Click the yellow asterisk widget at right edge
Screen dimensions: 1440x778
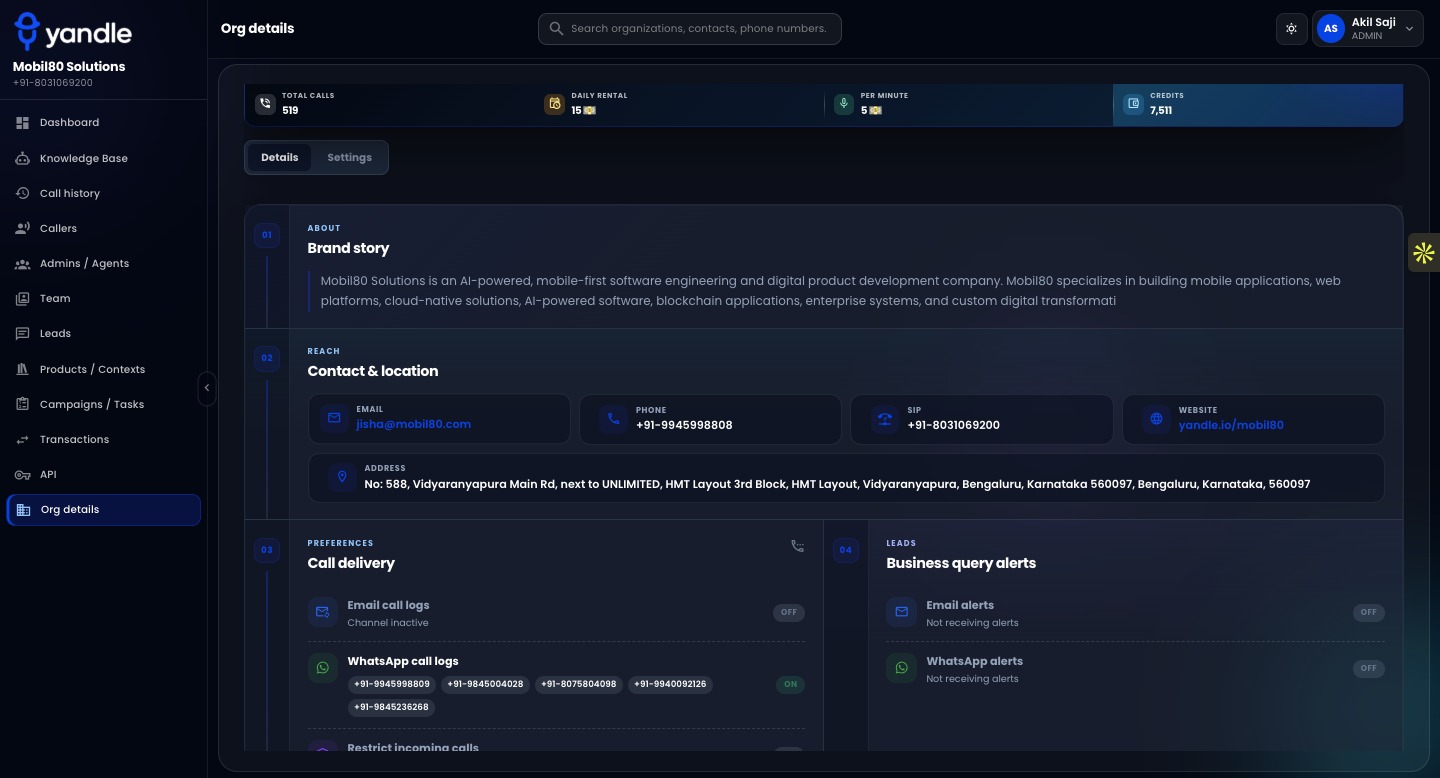1424,253
